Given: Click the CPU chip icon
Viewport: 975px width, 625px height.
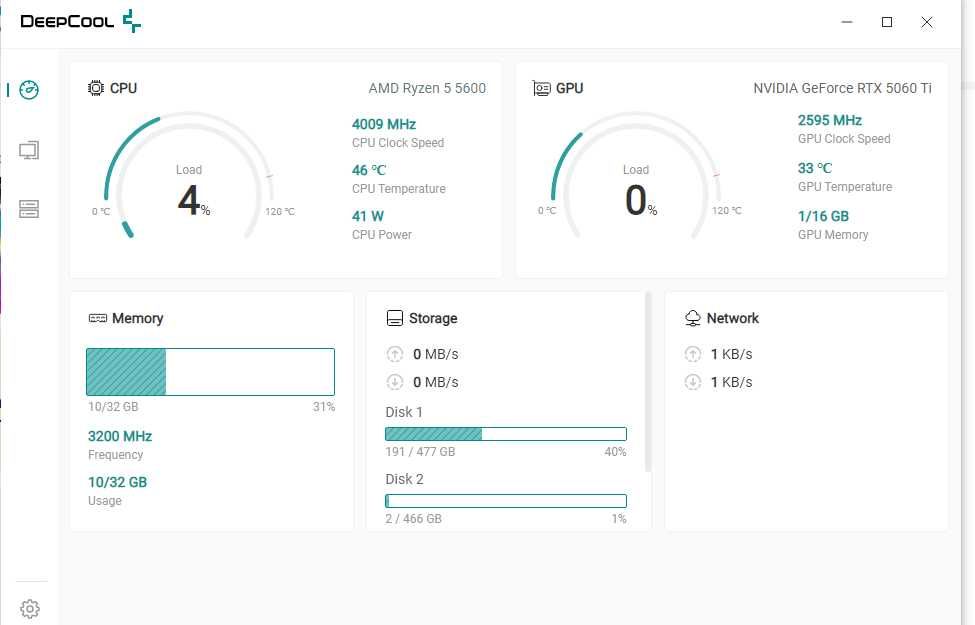Looking at the screenshot, I should pyautogui.click(x=96, y=88).
